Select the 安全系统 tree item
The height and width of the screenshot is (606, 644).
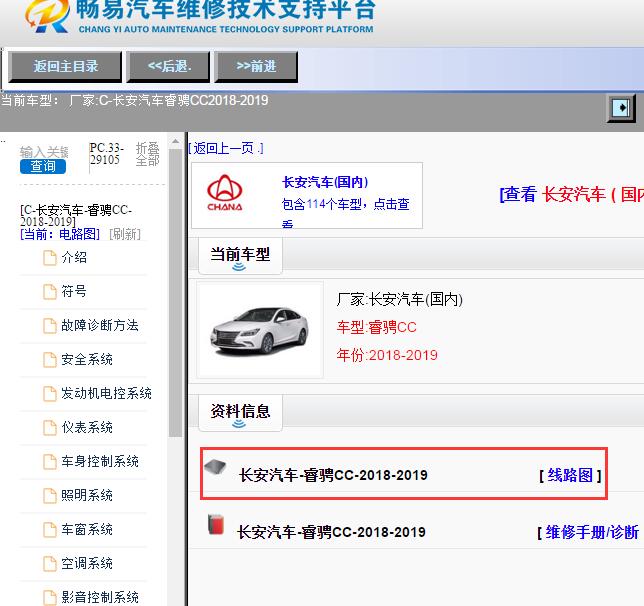(x=87, y=359)
